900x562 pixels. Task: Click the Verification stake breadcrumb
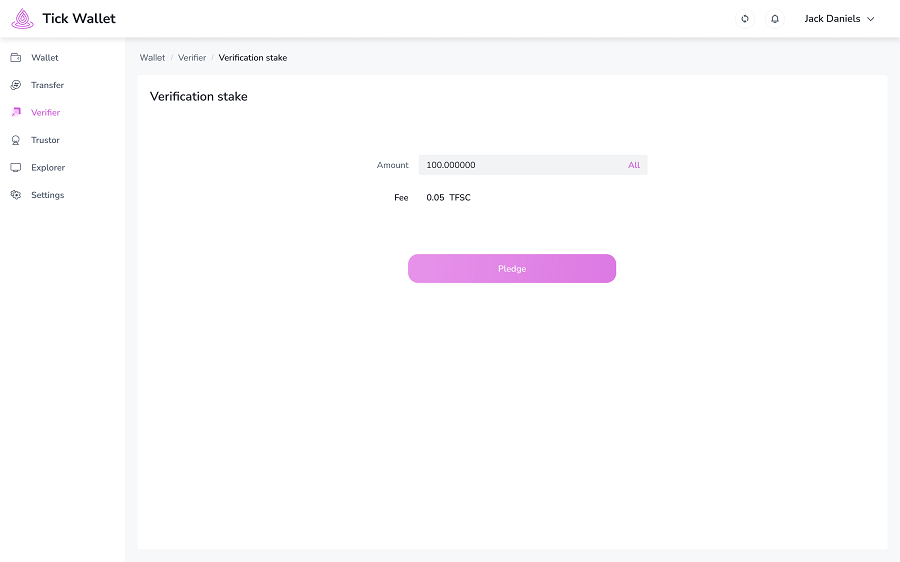[253, 57]
